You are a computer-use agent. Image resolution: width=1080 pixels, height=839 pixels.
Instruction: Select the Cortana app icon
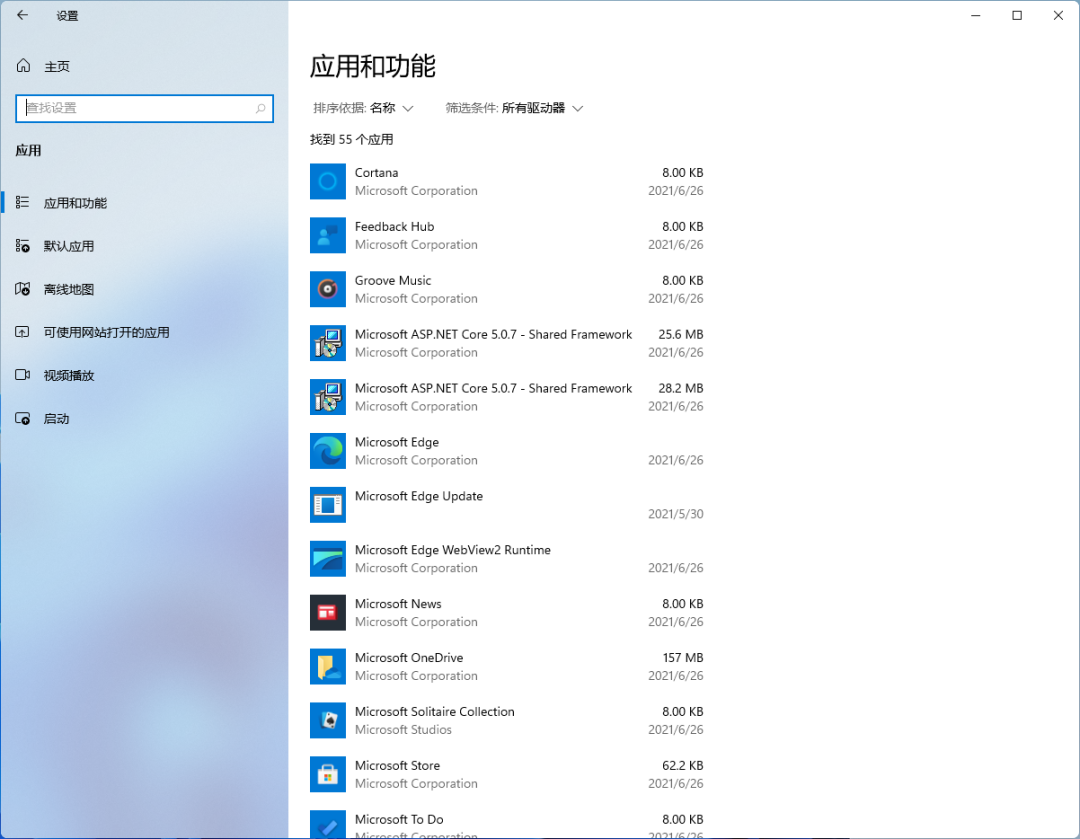point(327,181)
